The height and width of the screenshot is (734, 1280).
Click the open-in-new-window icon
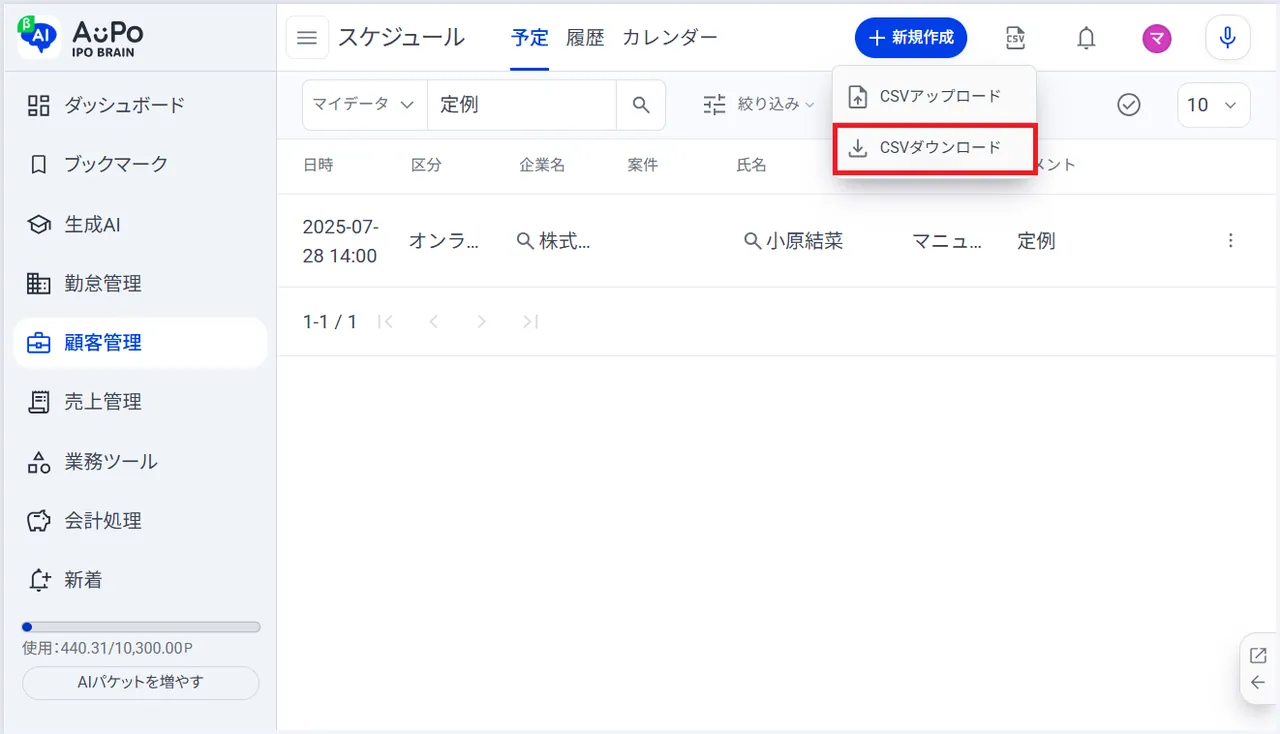coord(1258,656)
